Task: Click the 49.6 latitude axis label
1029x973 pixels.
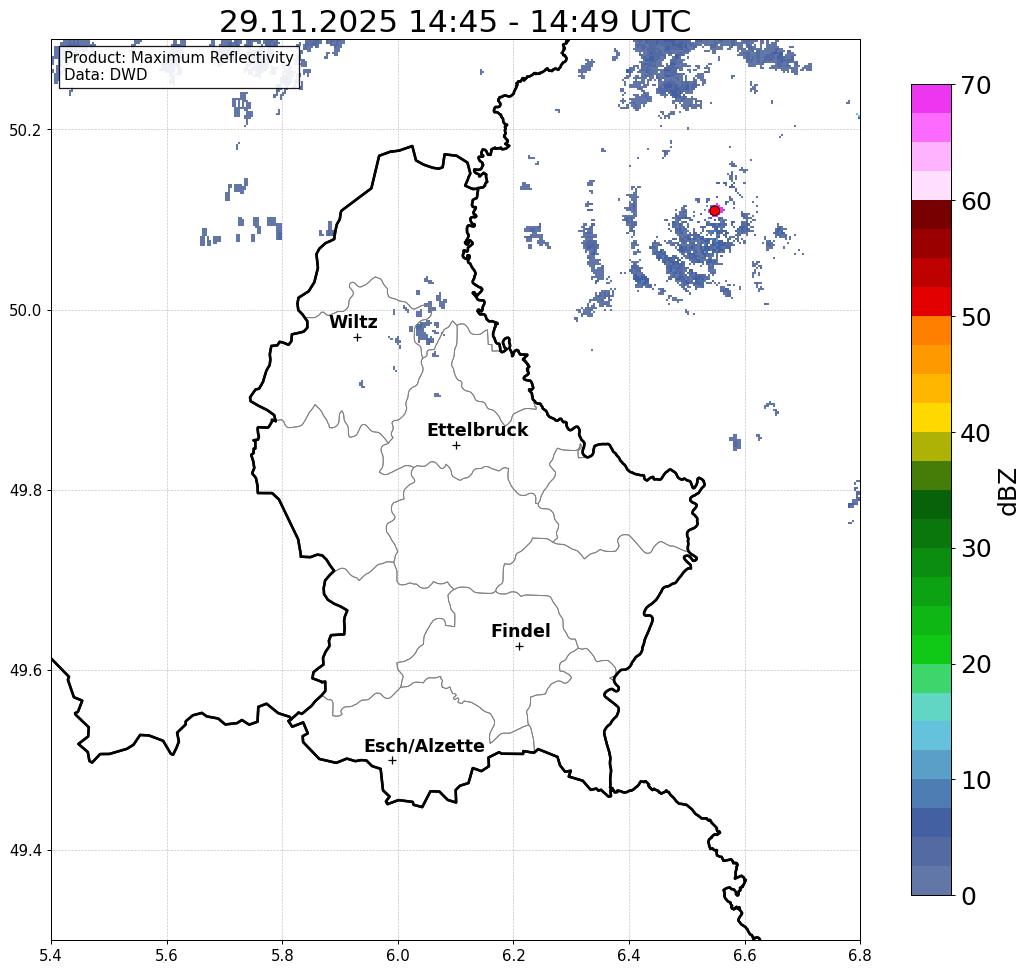Action: click(25, 671)
